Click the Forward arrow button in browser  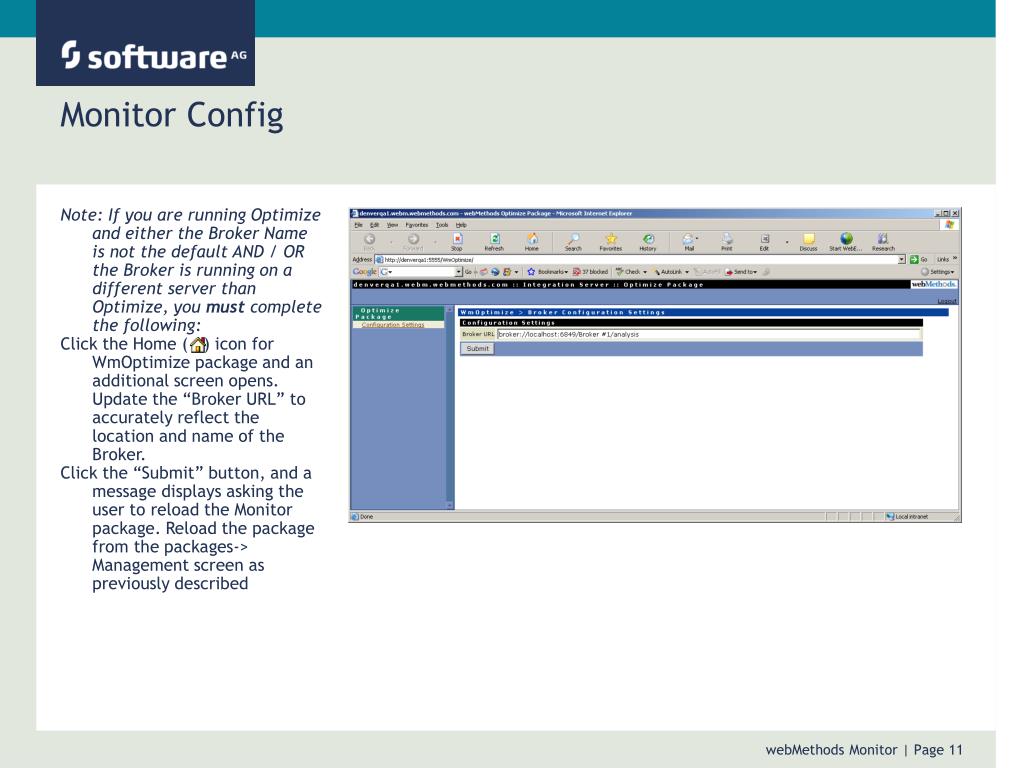tap(413, 241)
